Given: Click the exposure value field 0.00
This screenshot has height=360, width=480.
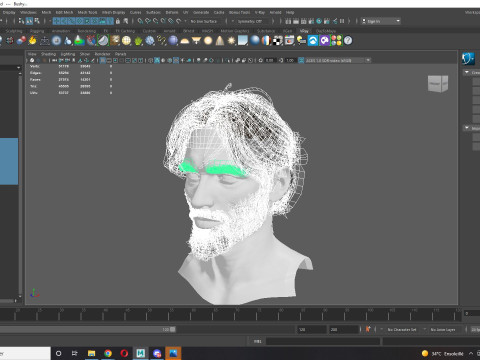Looking at the screenshot, I should pos(270,60).
